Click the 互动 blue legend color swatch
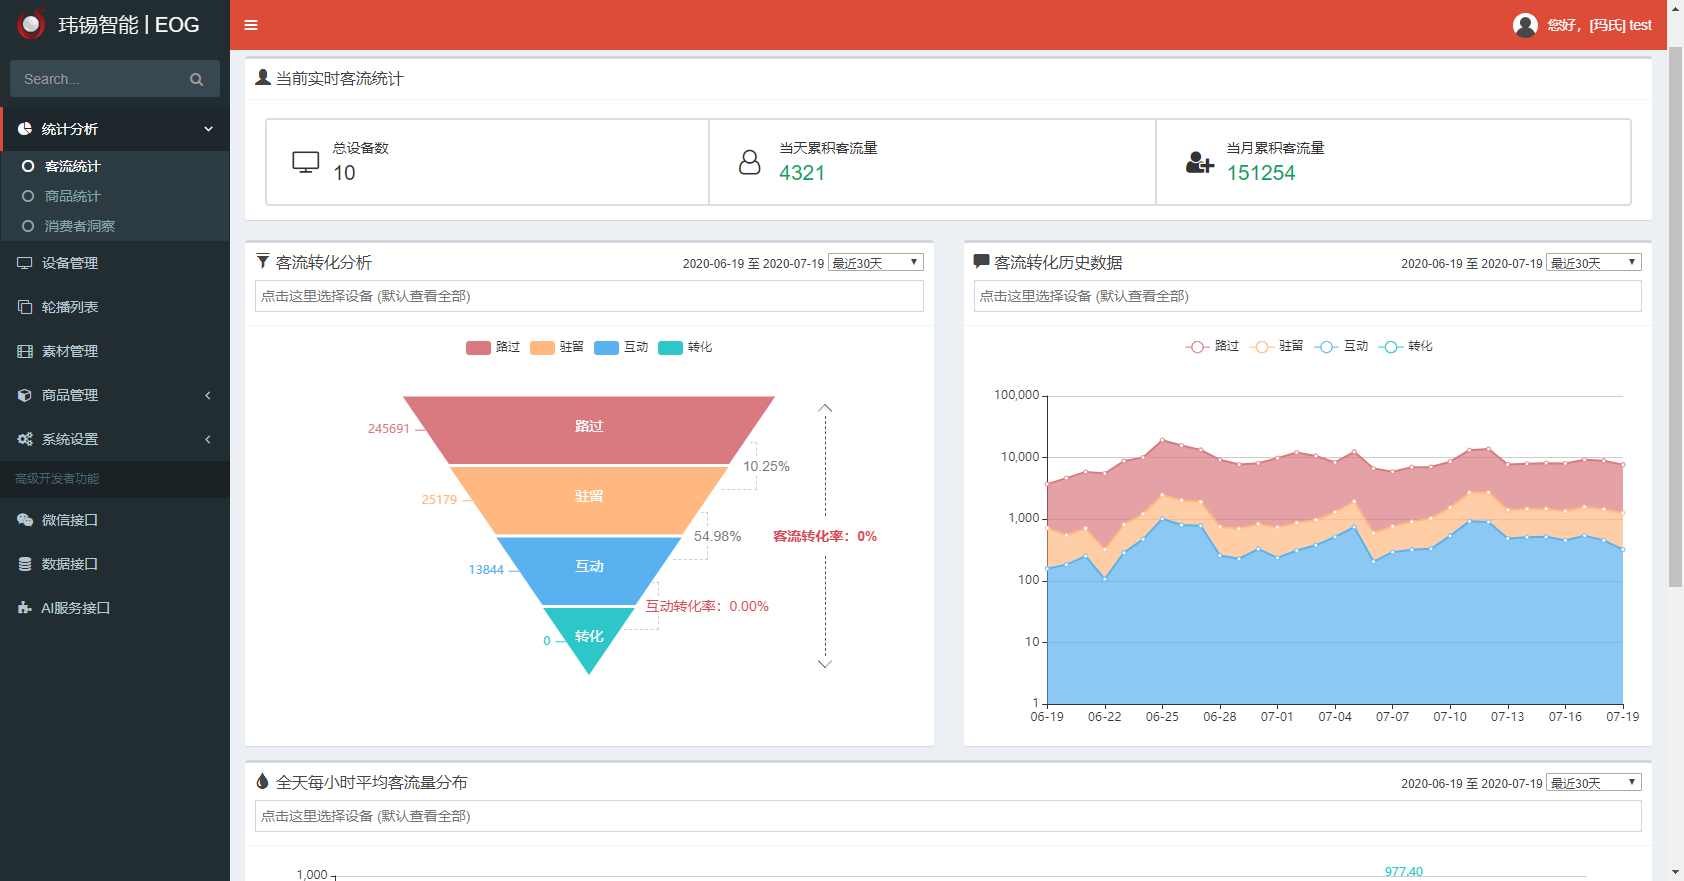The width and height of the screenshot is (1684, 881). (x=606, y=348)
